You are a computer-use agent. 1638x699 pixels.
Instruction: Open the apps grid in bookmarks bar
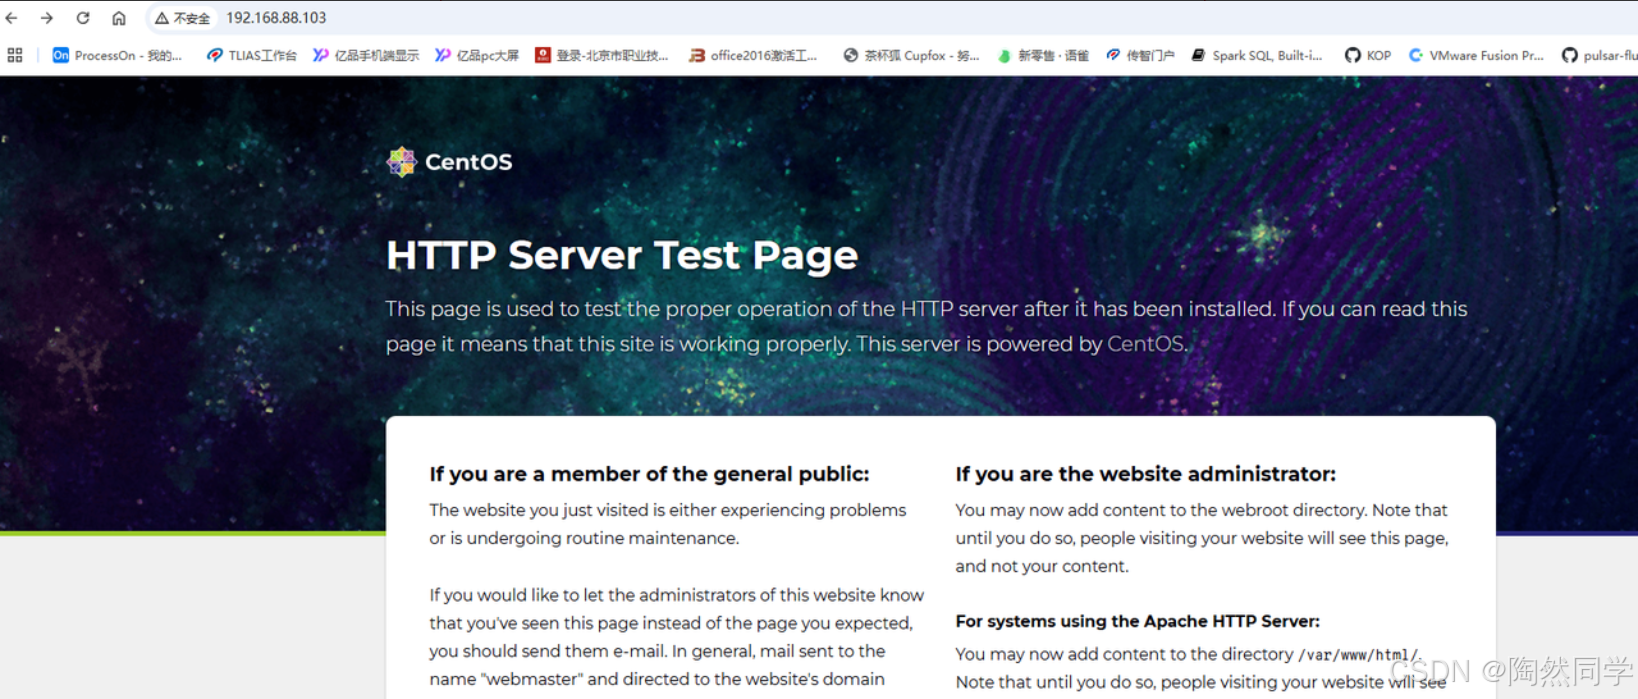tap(15, 55)
